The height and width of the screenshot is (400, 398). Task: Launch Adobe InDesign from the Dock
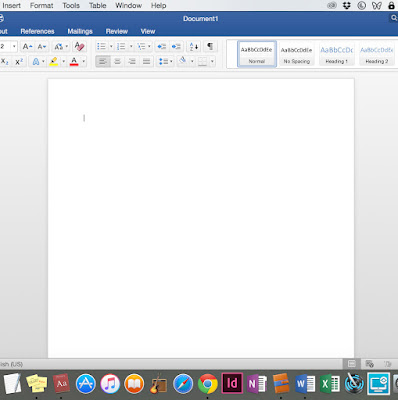232,383
